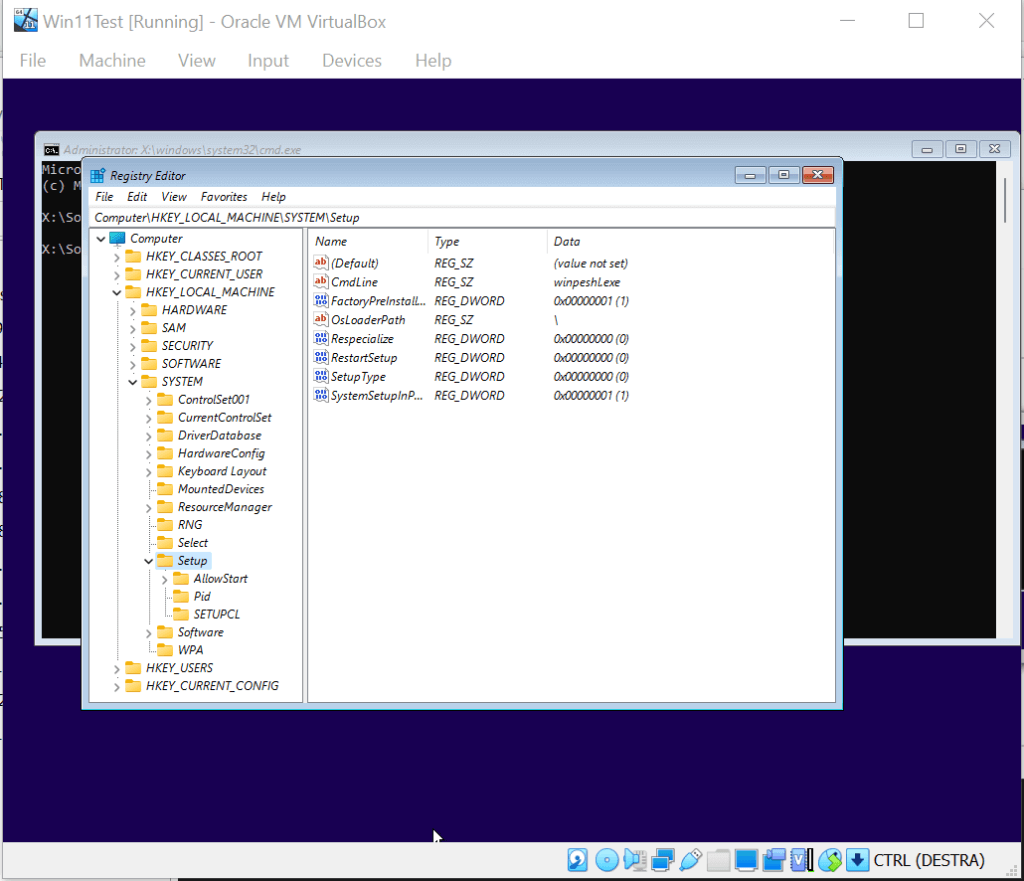Select the RestartSetup DWORD value icon
Screen dimensions: 1024x881
point(321,357)
